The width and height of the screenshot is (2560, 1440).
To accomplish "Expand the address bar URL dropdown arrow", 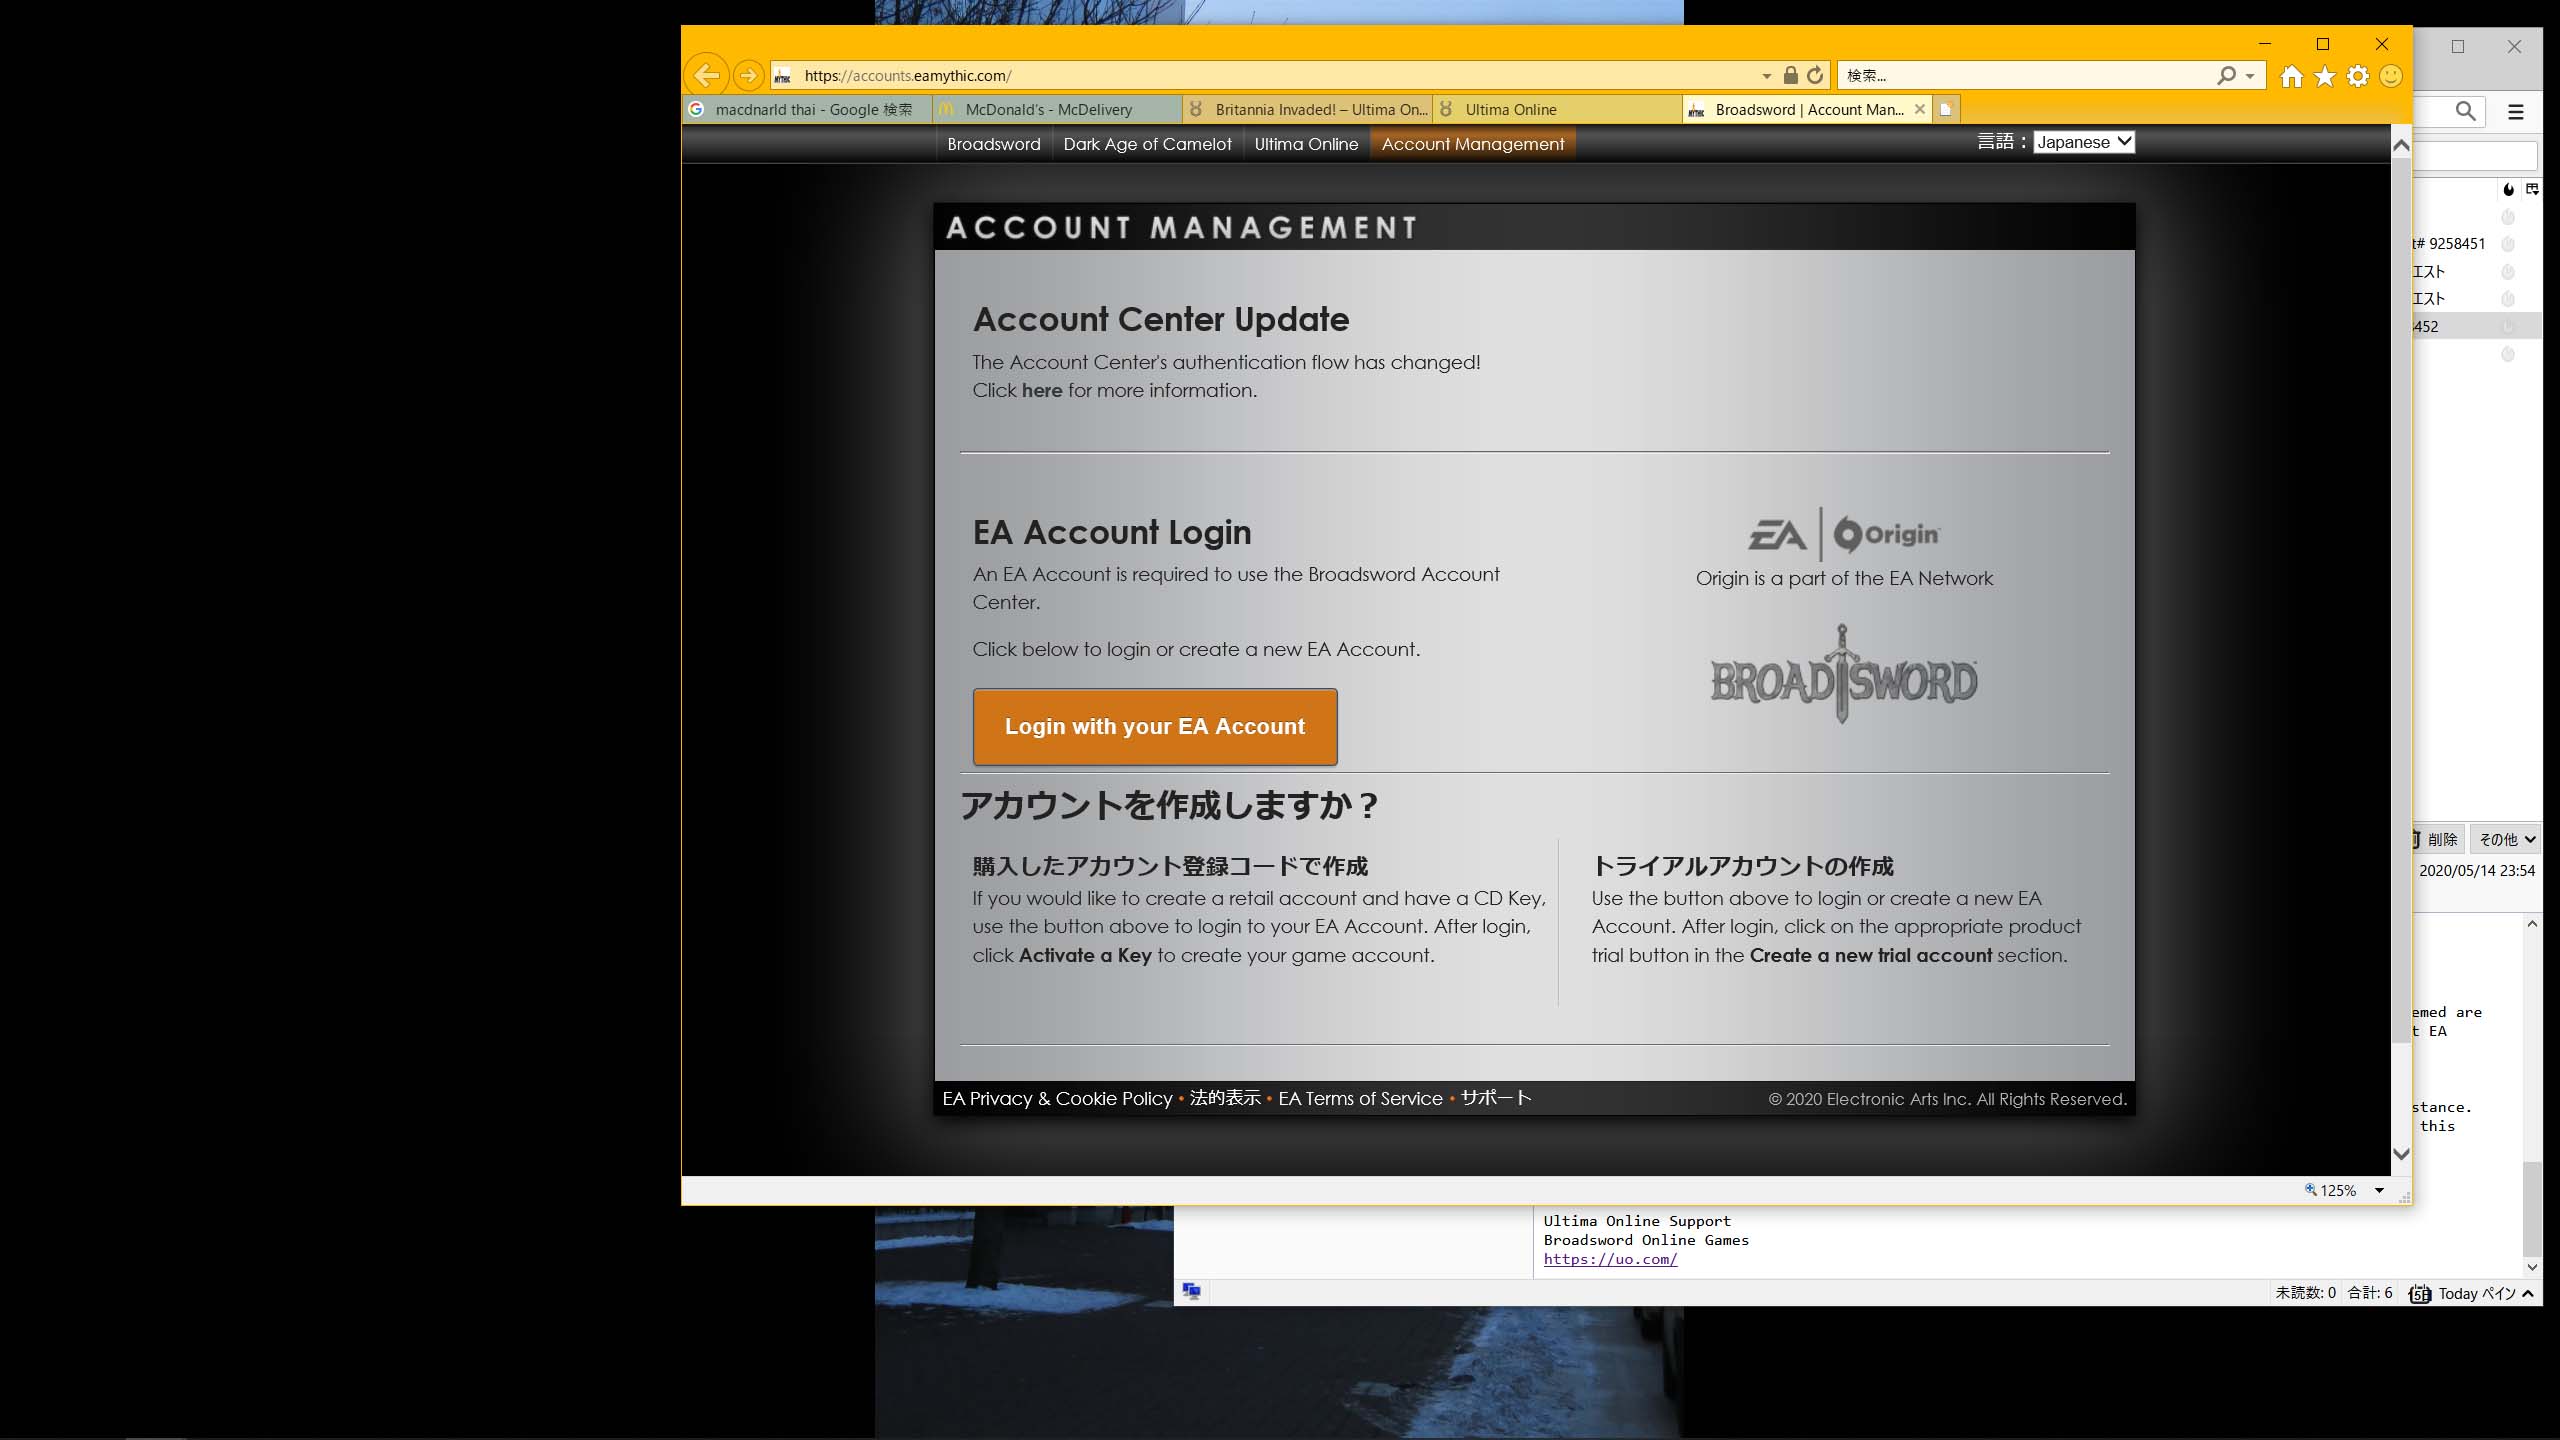I will point(1766,76).
